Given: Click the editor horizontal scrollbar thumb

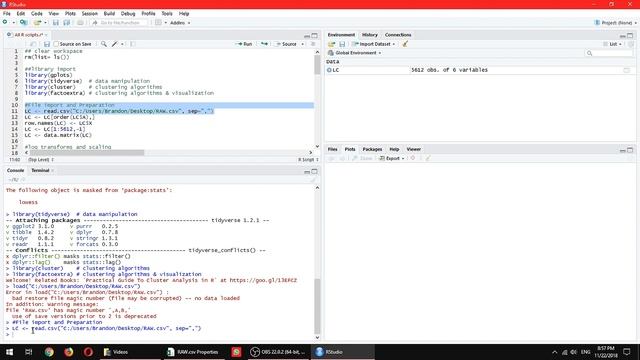Looking at the screenshot, I should point(87,153).
